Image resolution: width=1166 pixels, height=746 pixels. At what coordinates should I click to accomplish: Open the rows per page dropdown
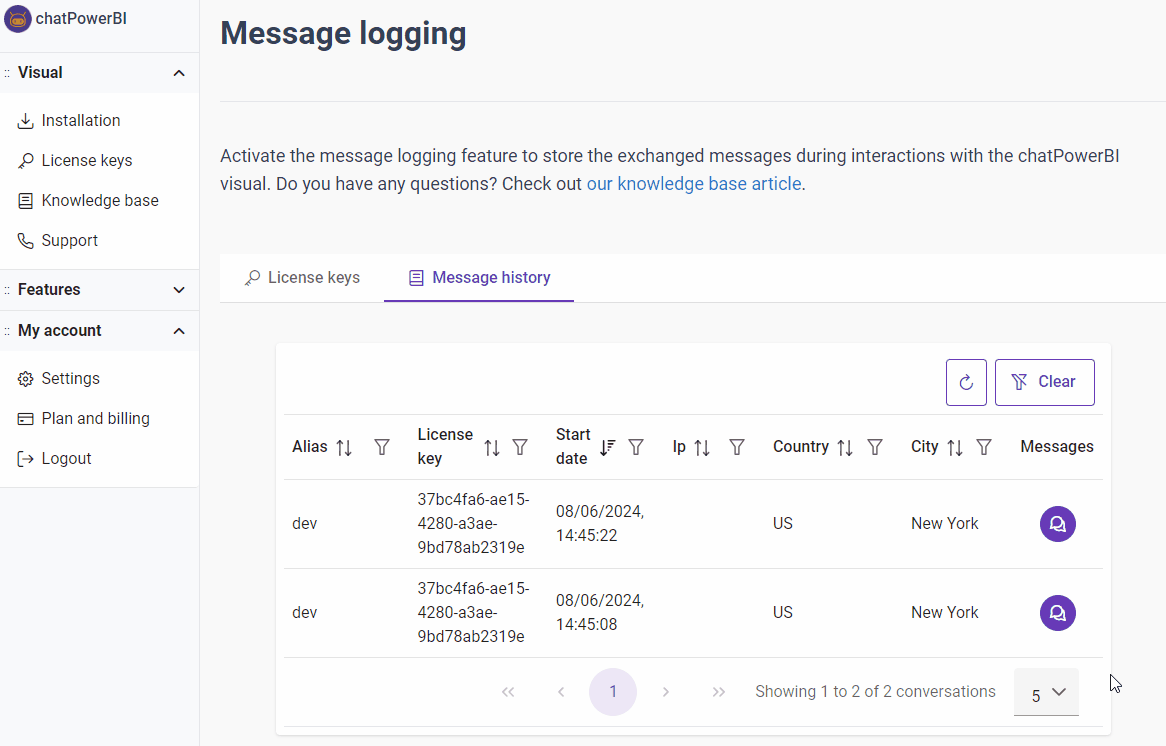pos(1046,692)
